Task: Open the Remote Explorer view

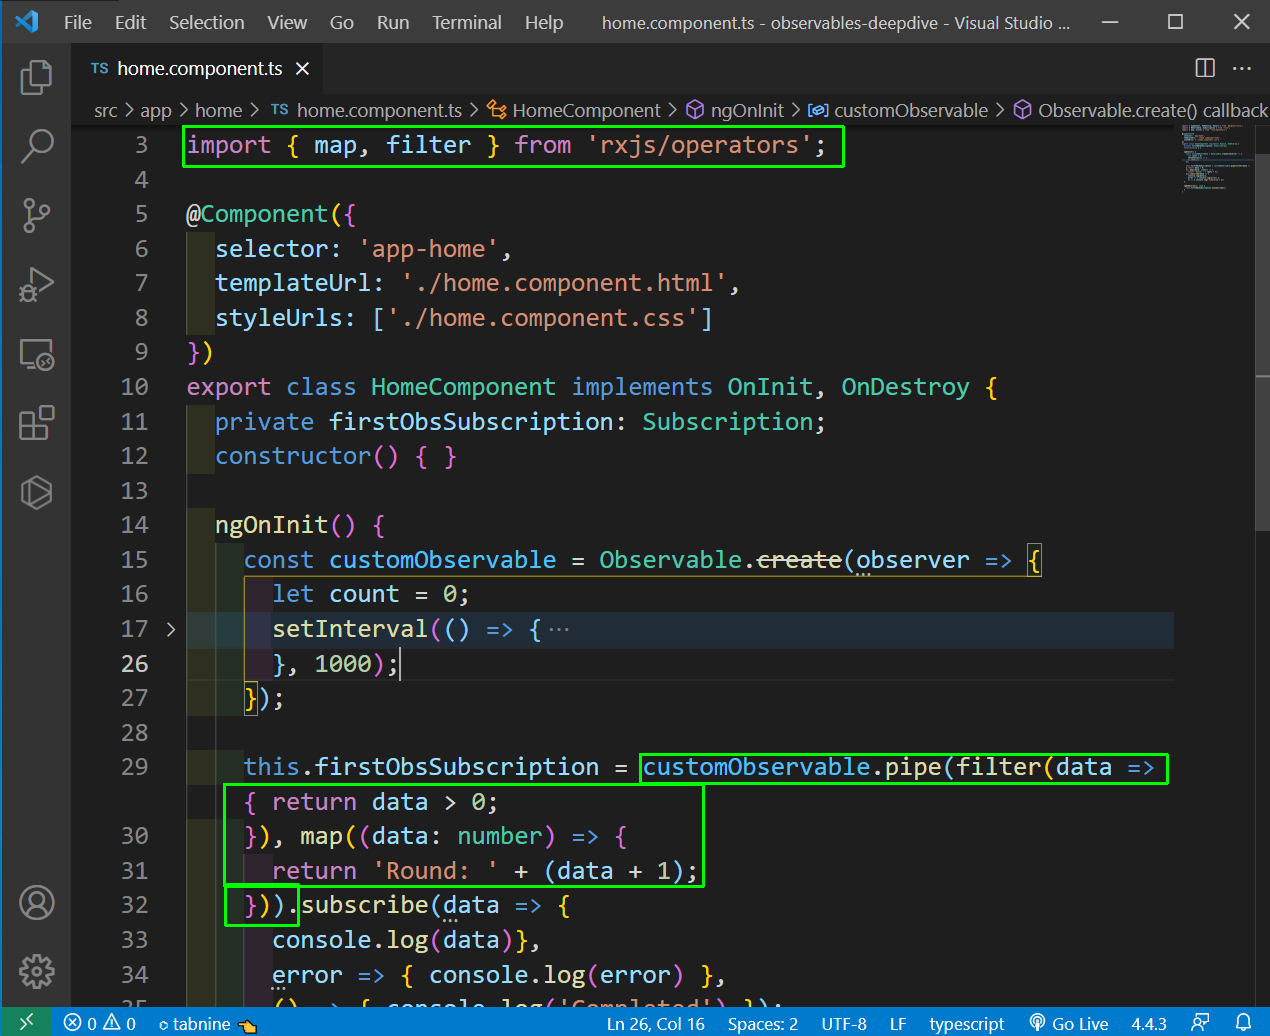Action: tap(36, 354)
